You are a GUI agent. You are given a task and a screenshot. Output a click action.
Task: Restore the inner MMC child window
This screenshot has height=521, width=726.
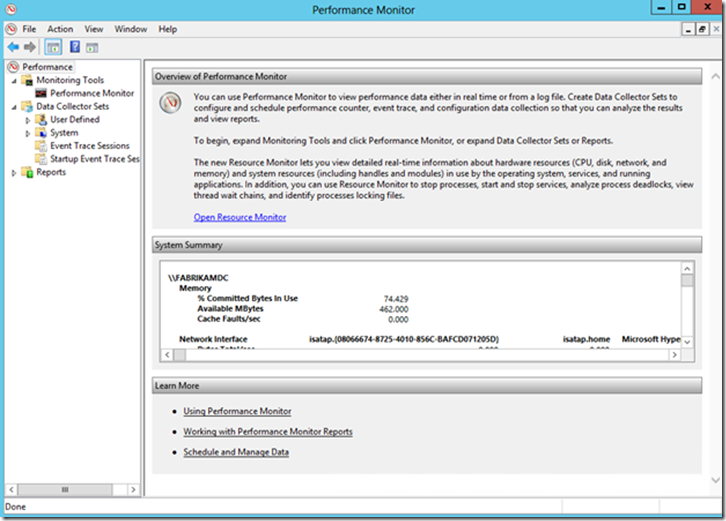(702, 29)
